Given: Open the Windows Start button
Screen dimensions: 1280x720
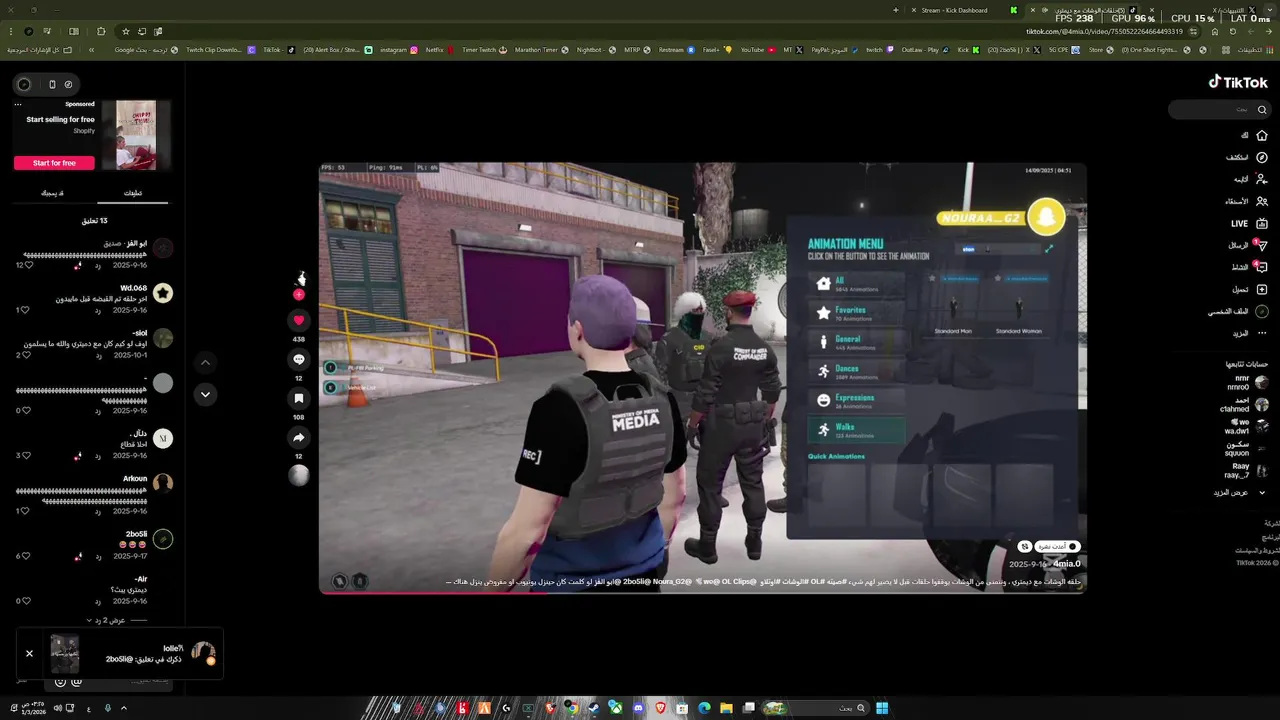Looking at the screenshot, I should (x=882, y=708).
